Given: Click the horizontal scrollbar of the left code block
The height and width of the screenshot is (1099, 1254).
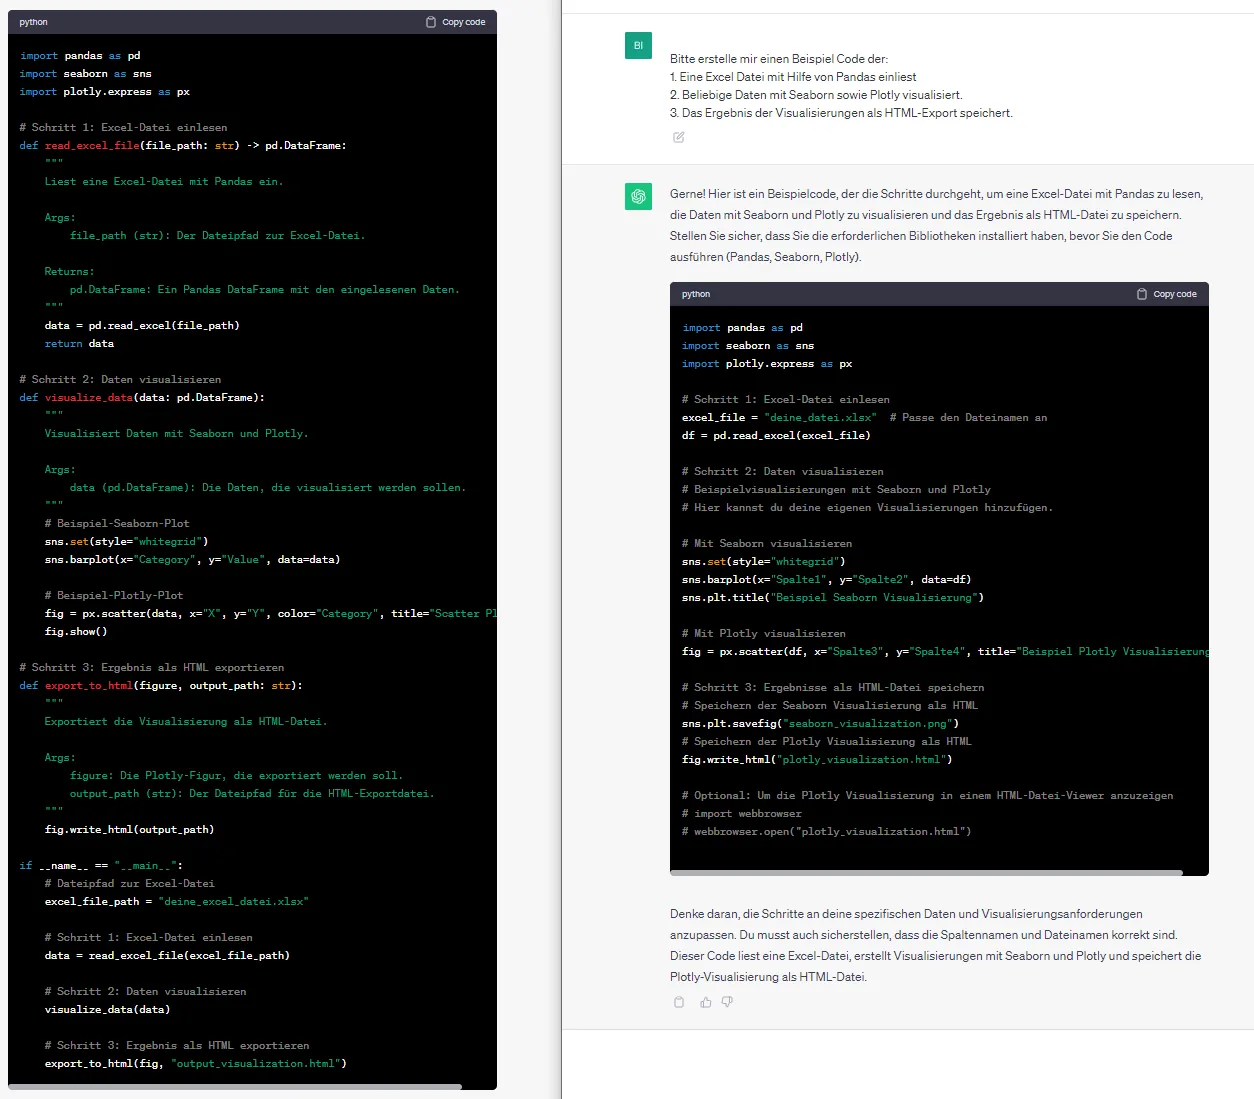Looking at the screenshot, I should [x=235, y=1086].
